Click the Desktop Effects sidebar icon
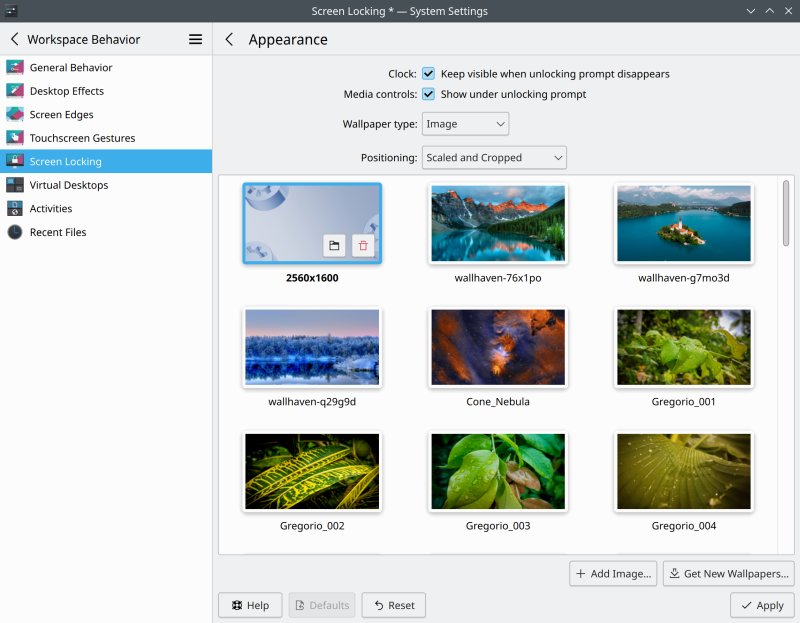 [15, 91]
